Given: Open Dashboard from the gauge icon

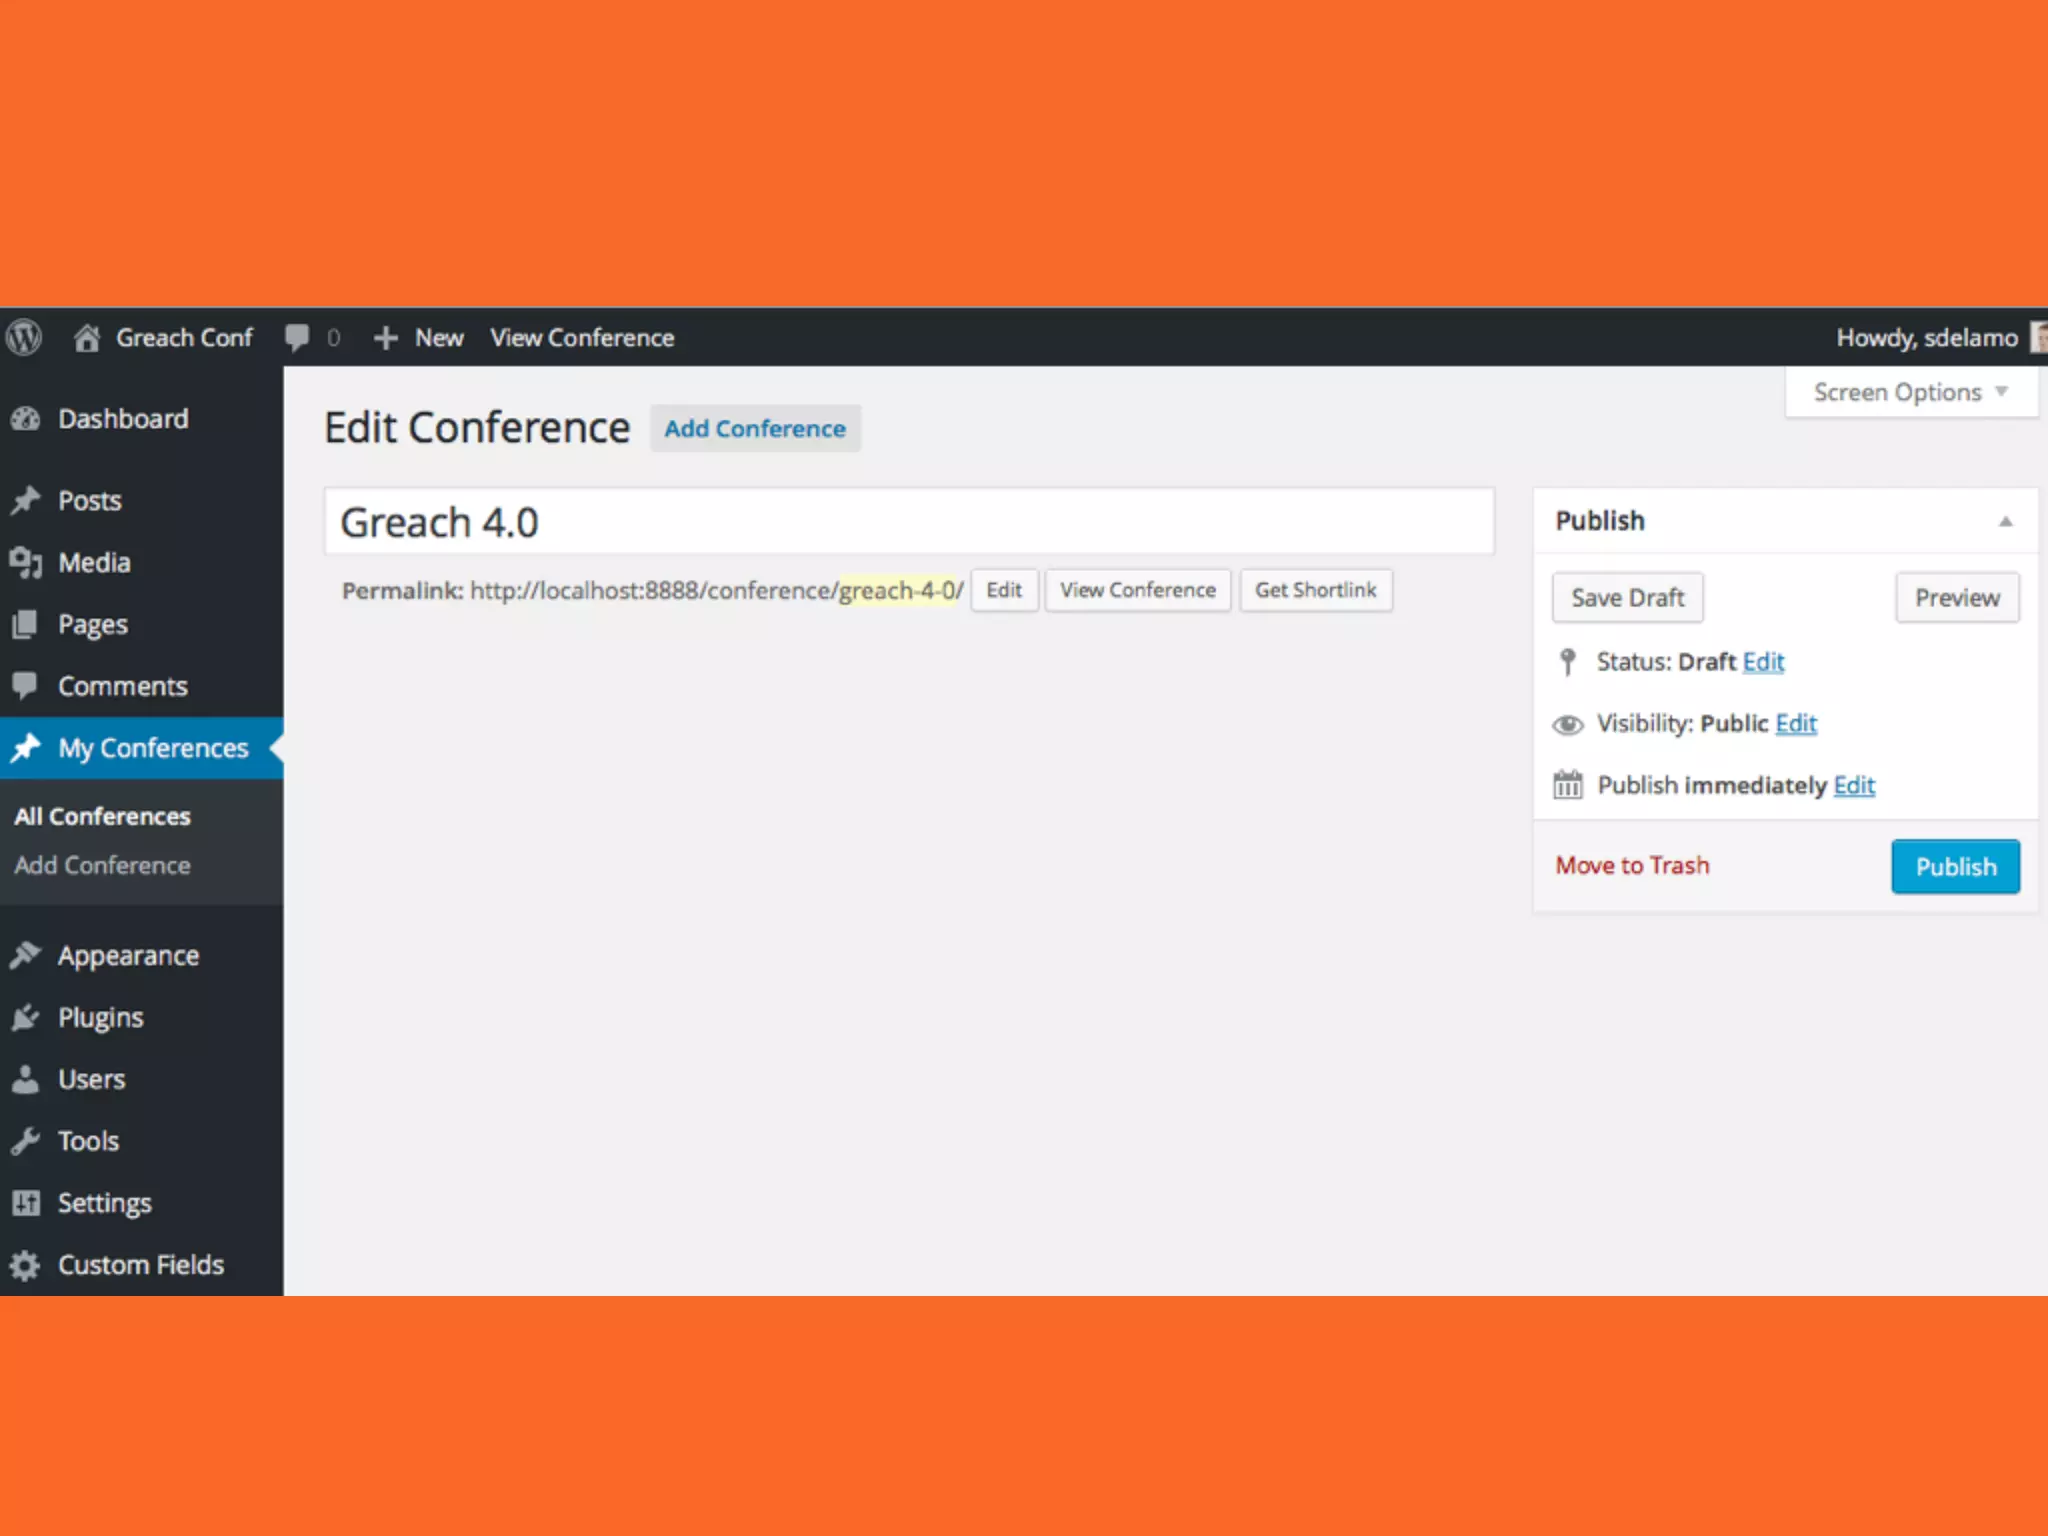Looking at the screenshot, I should coord(25,419).
